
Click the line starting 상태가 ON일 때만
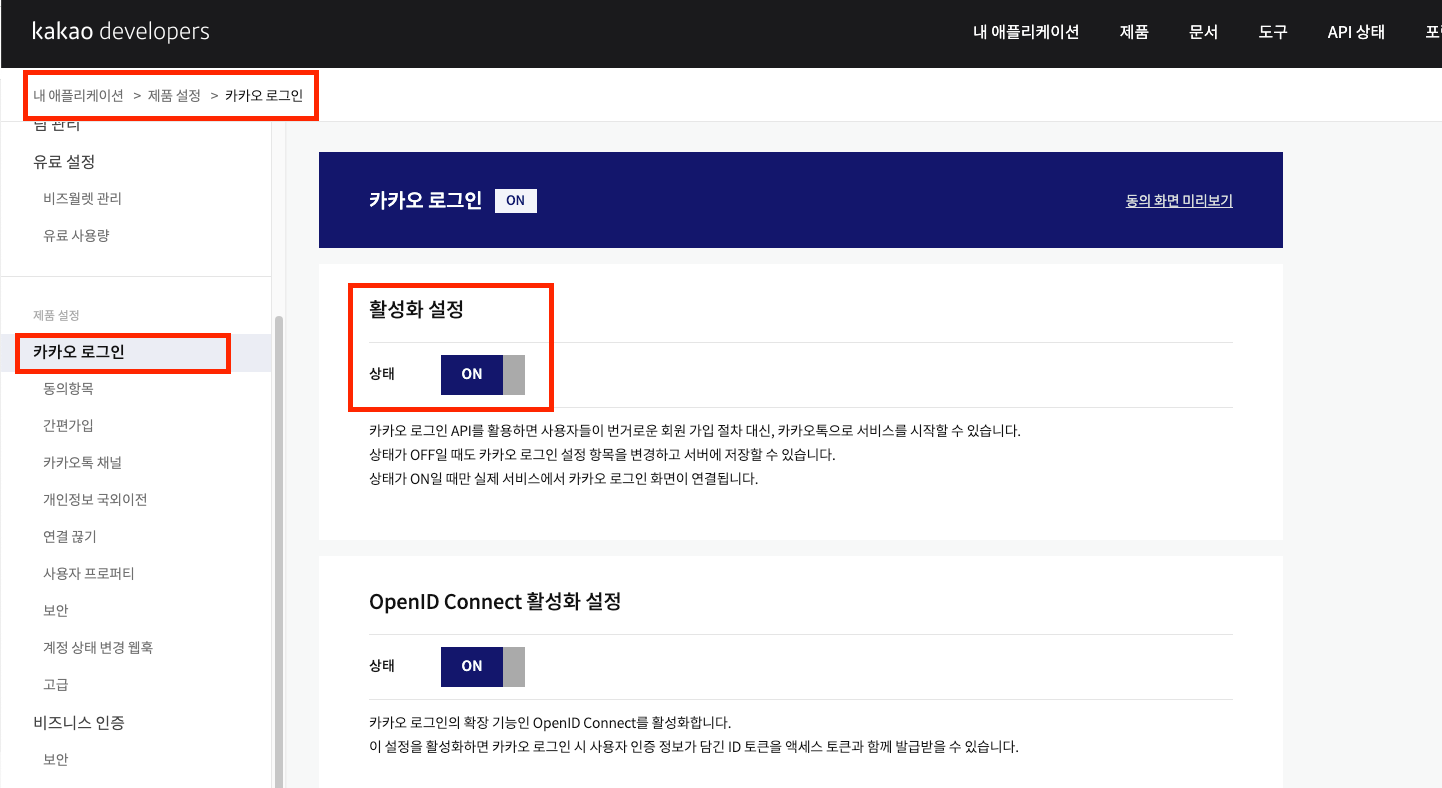pos(564,478)
